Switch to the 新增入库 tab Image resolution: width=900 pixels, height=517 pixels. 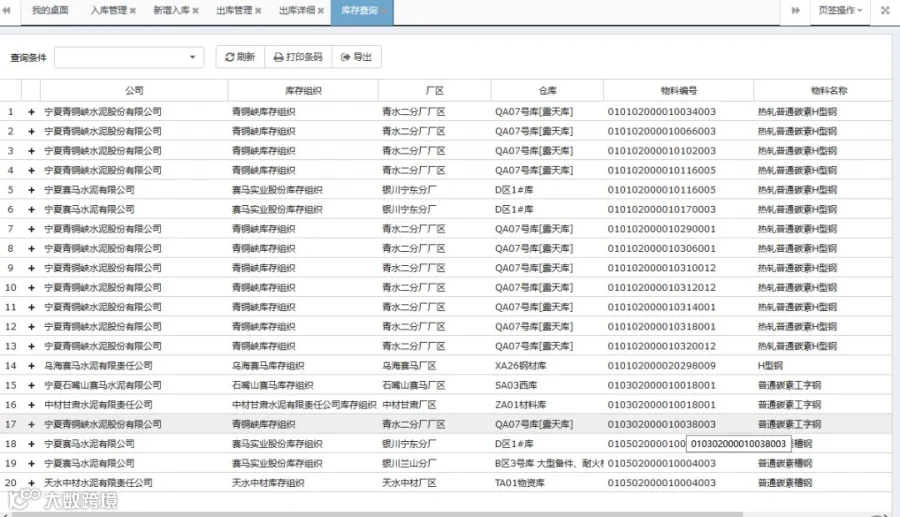(171, 10)
